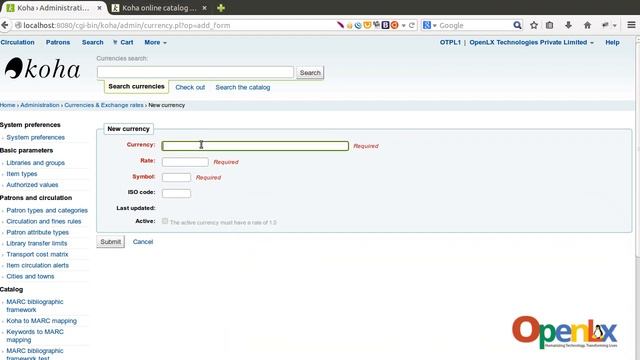Go to Home breadcrumb

[x=7, y=105]
